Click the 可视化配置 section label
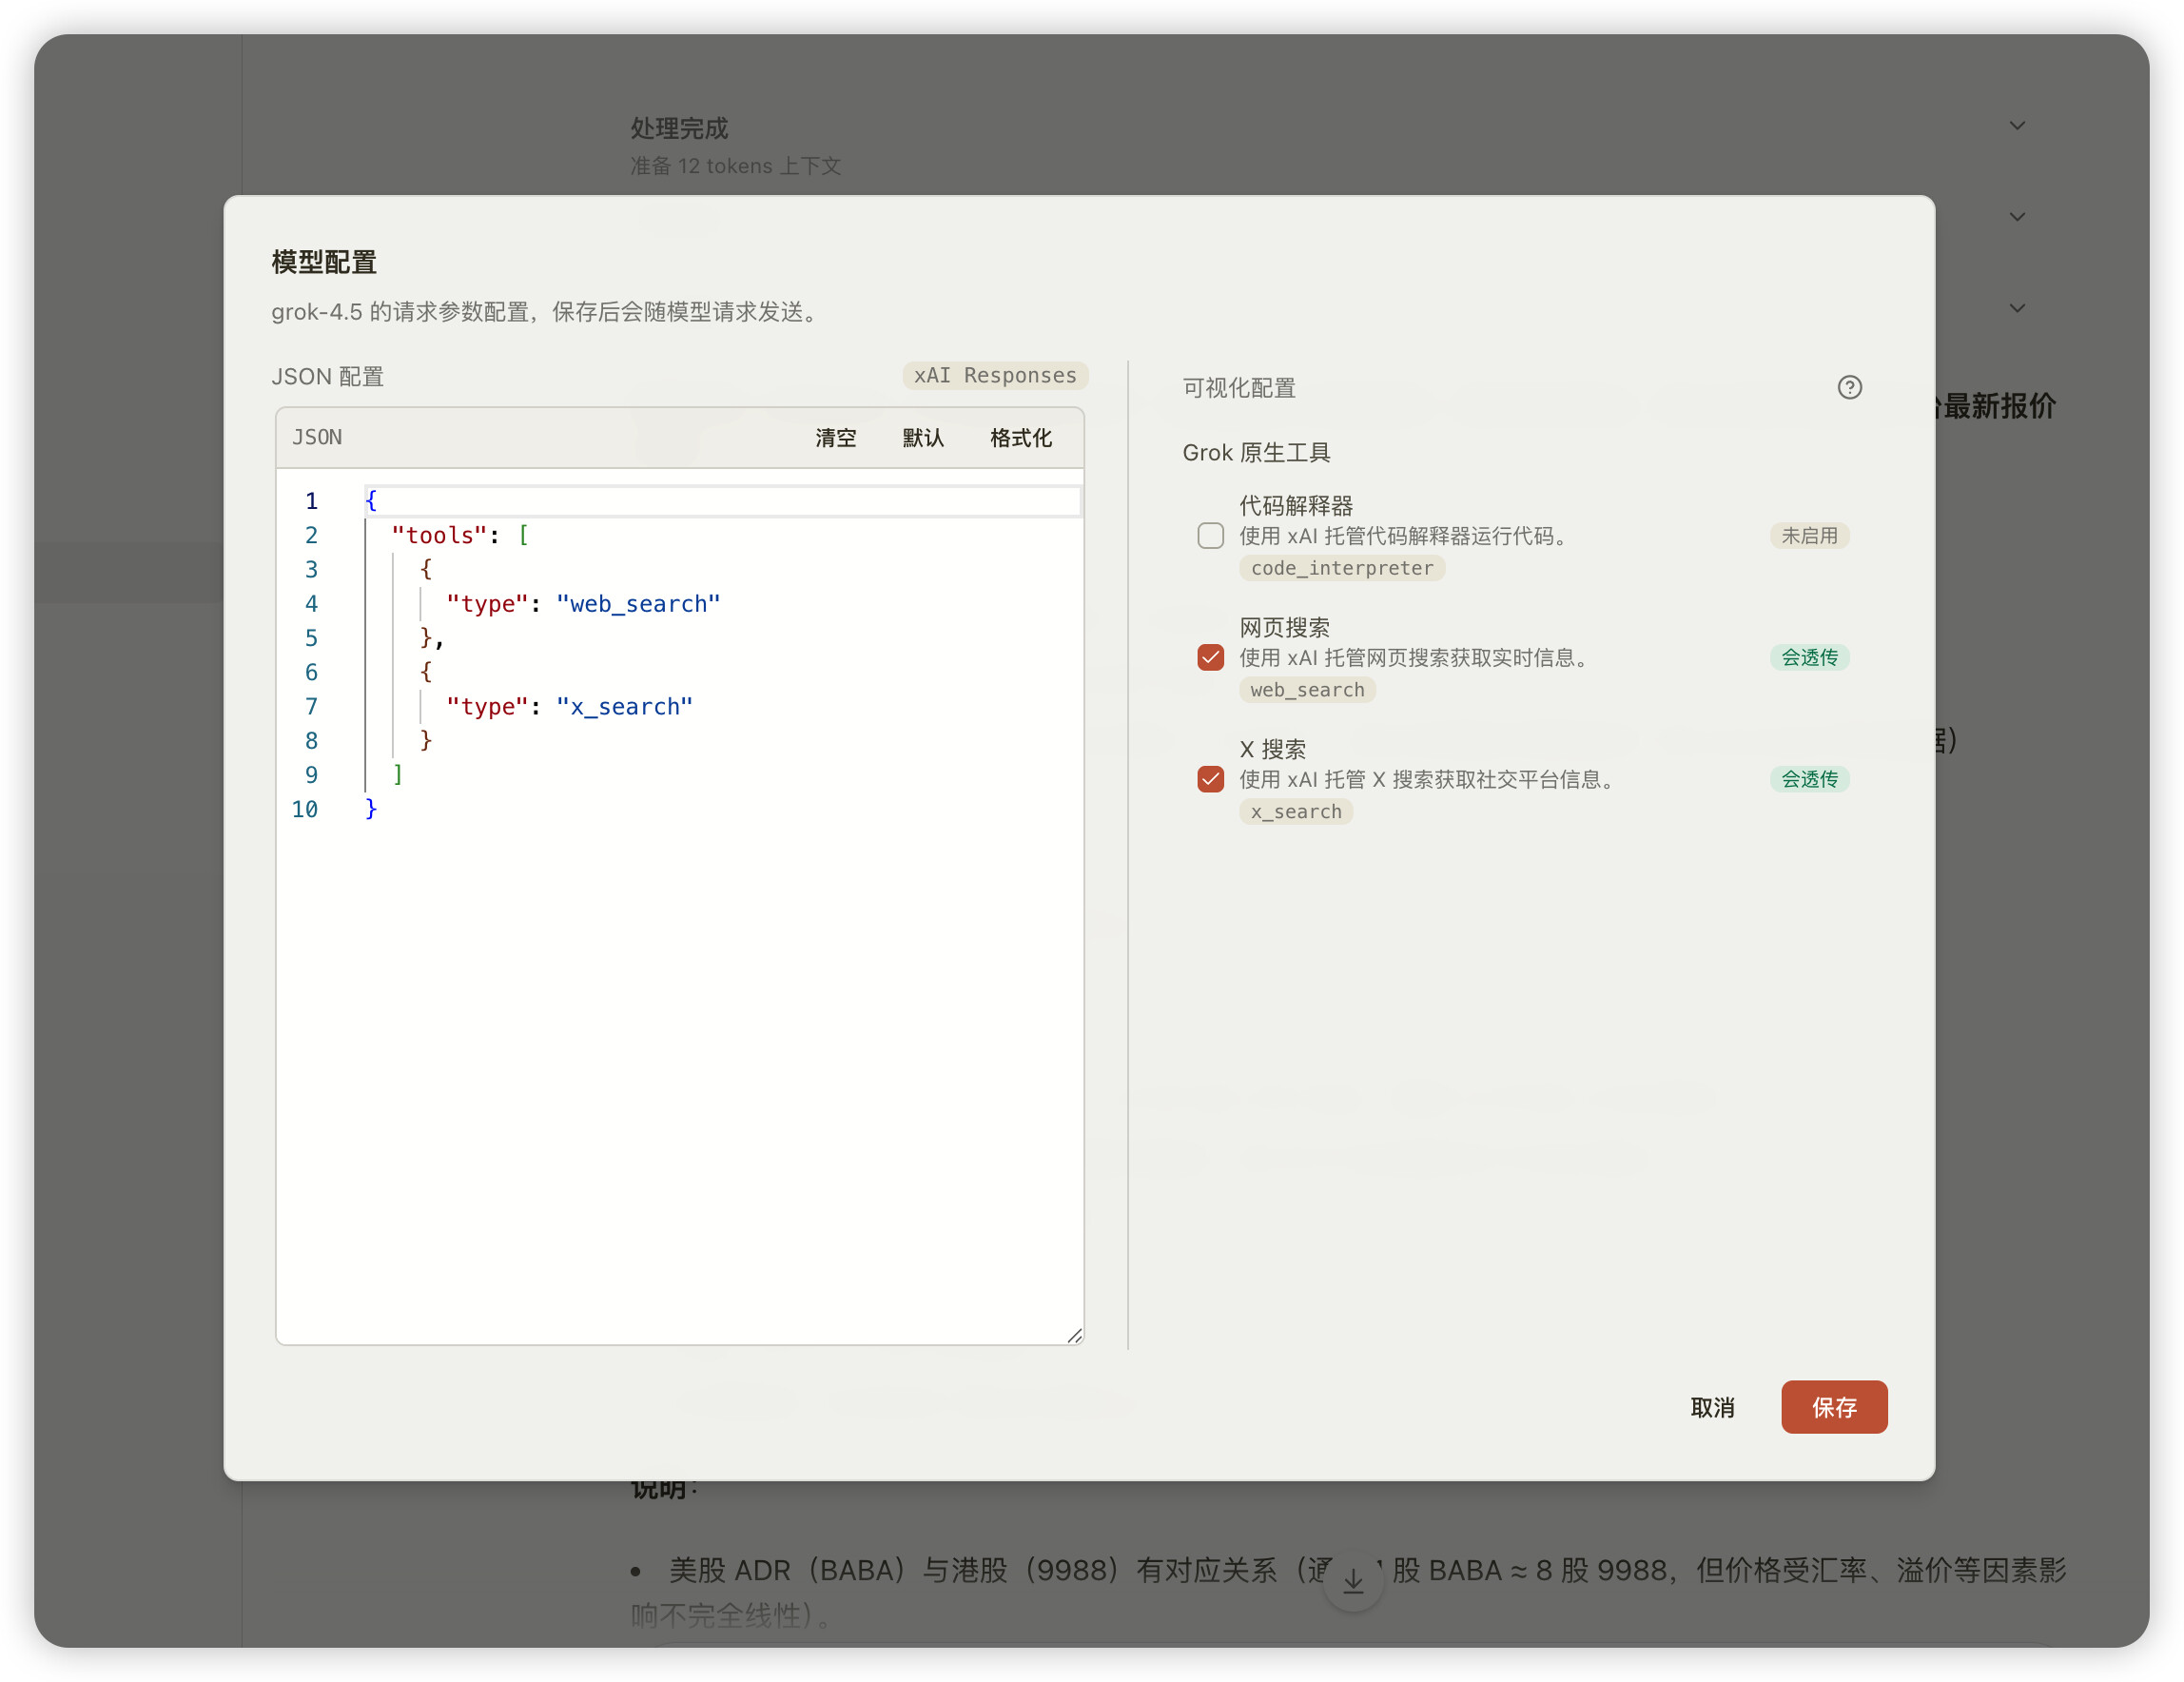 (x=1239, y=388)
